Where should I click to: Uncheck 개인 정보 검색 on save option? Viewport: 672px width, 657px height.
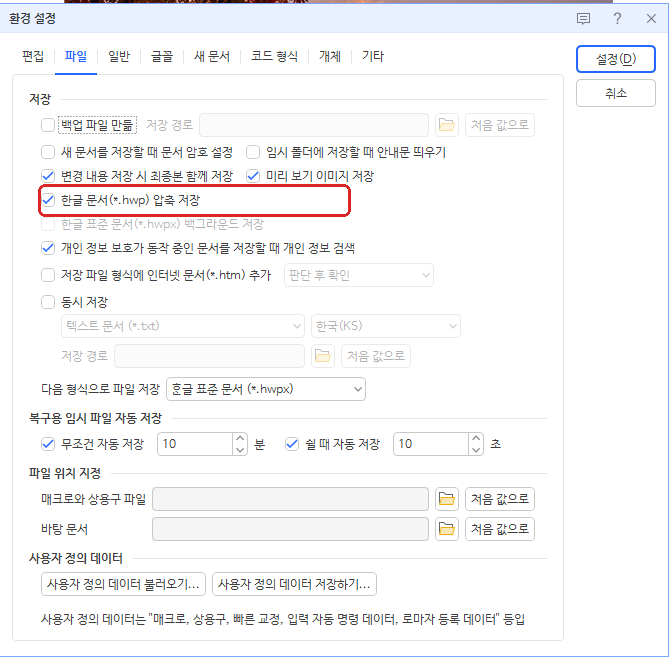[48, 248]
